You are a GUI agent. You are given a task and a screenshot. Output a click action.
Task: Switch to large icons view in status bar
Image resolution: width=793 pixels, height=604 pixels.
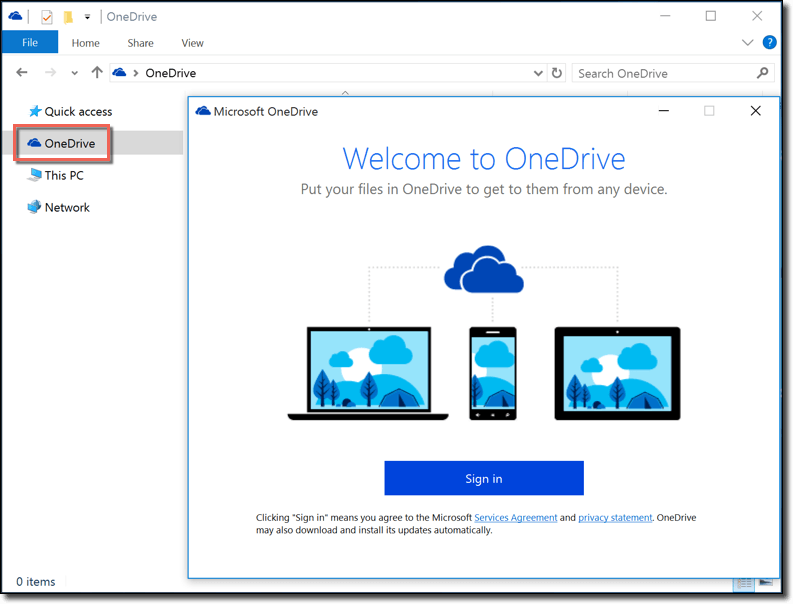767,584
